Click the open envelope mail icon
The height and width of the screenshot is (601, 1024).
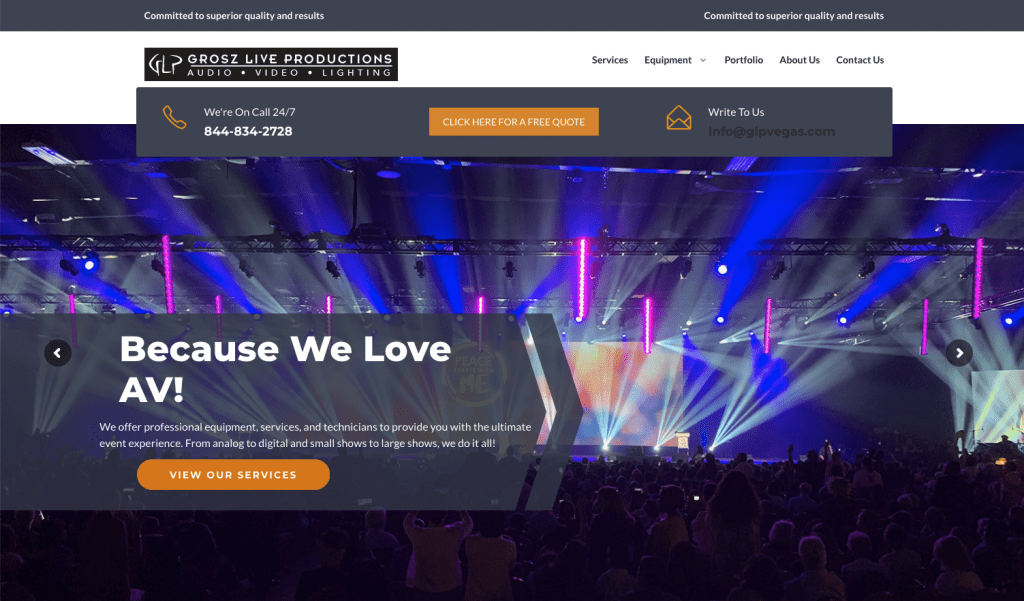[679, 118]
